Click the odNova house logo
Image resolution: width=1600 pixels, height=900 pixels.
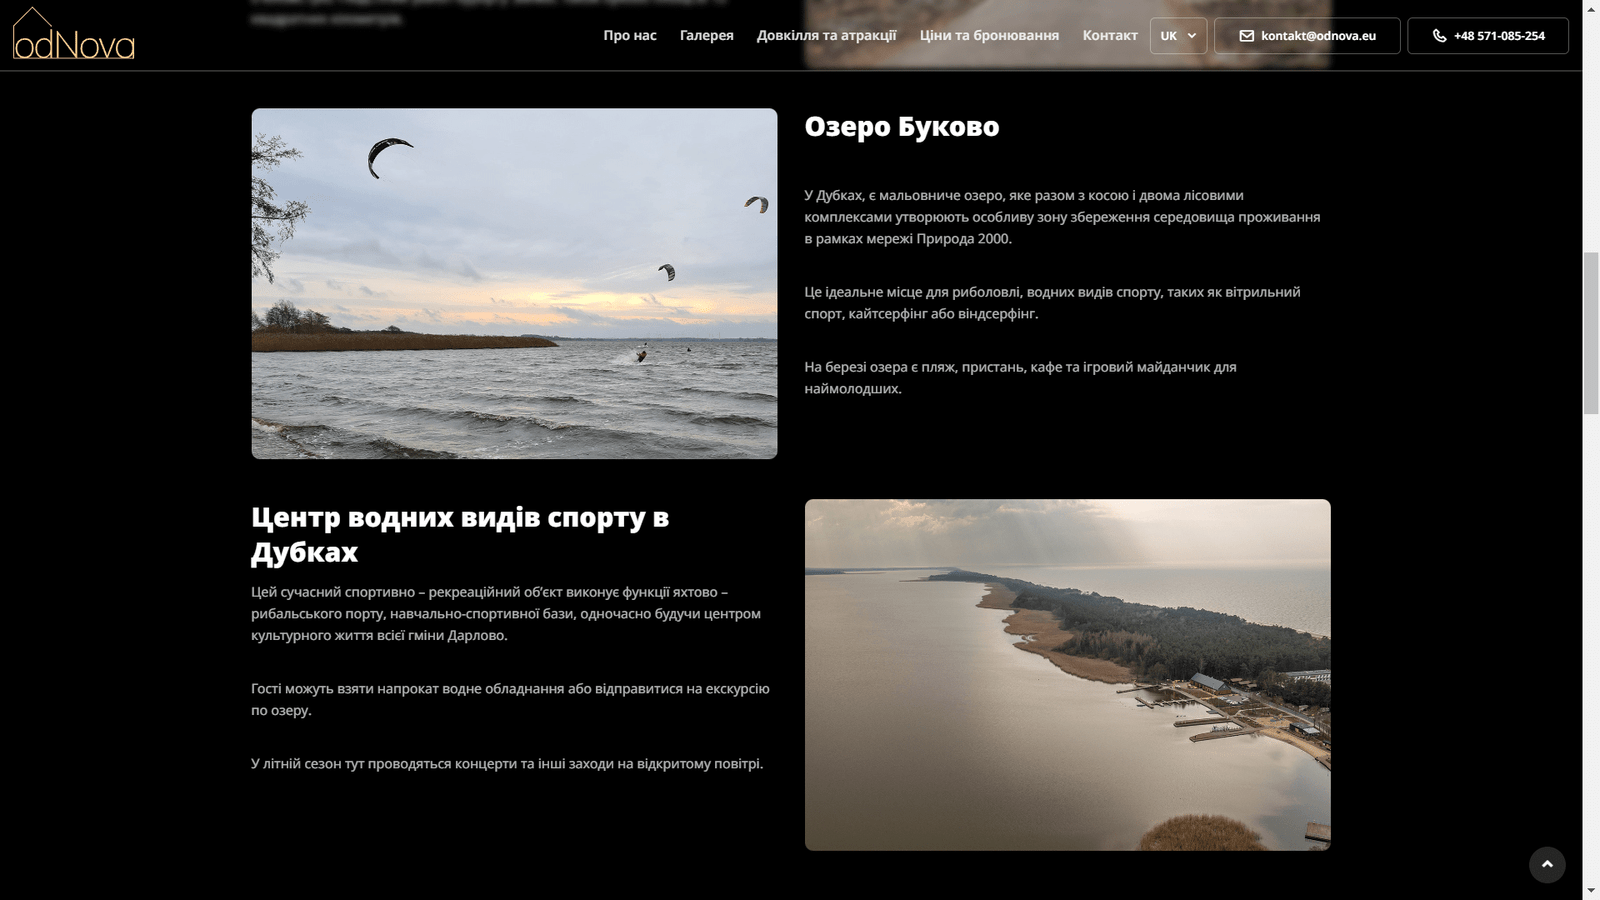(x=73, y=34)
